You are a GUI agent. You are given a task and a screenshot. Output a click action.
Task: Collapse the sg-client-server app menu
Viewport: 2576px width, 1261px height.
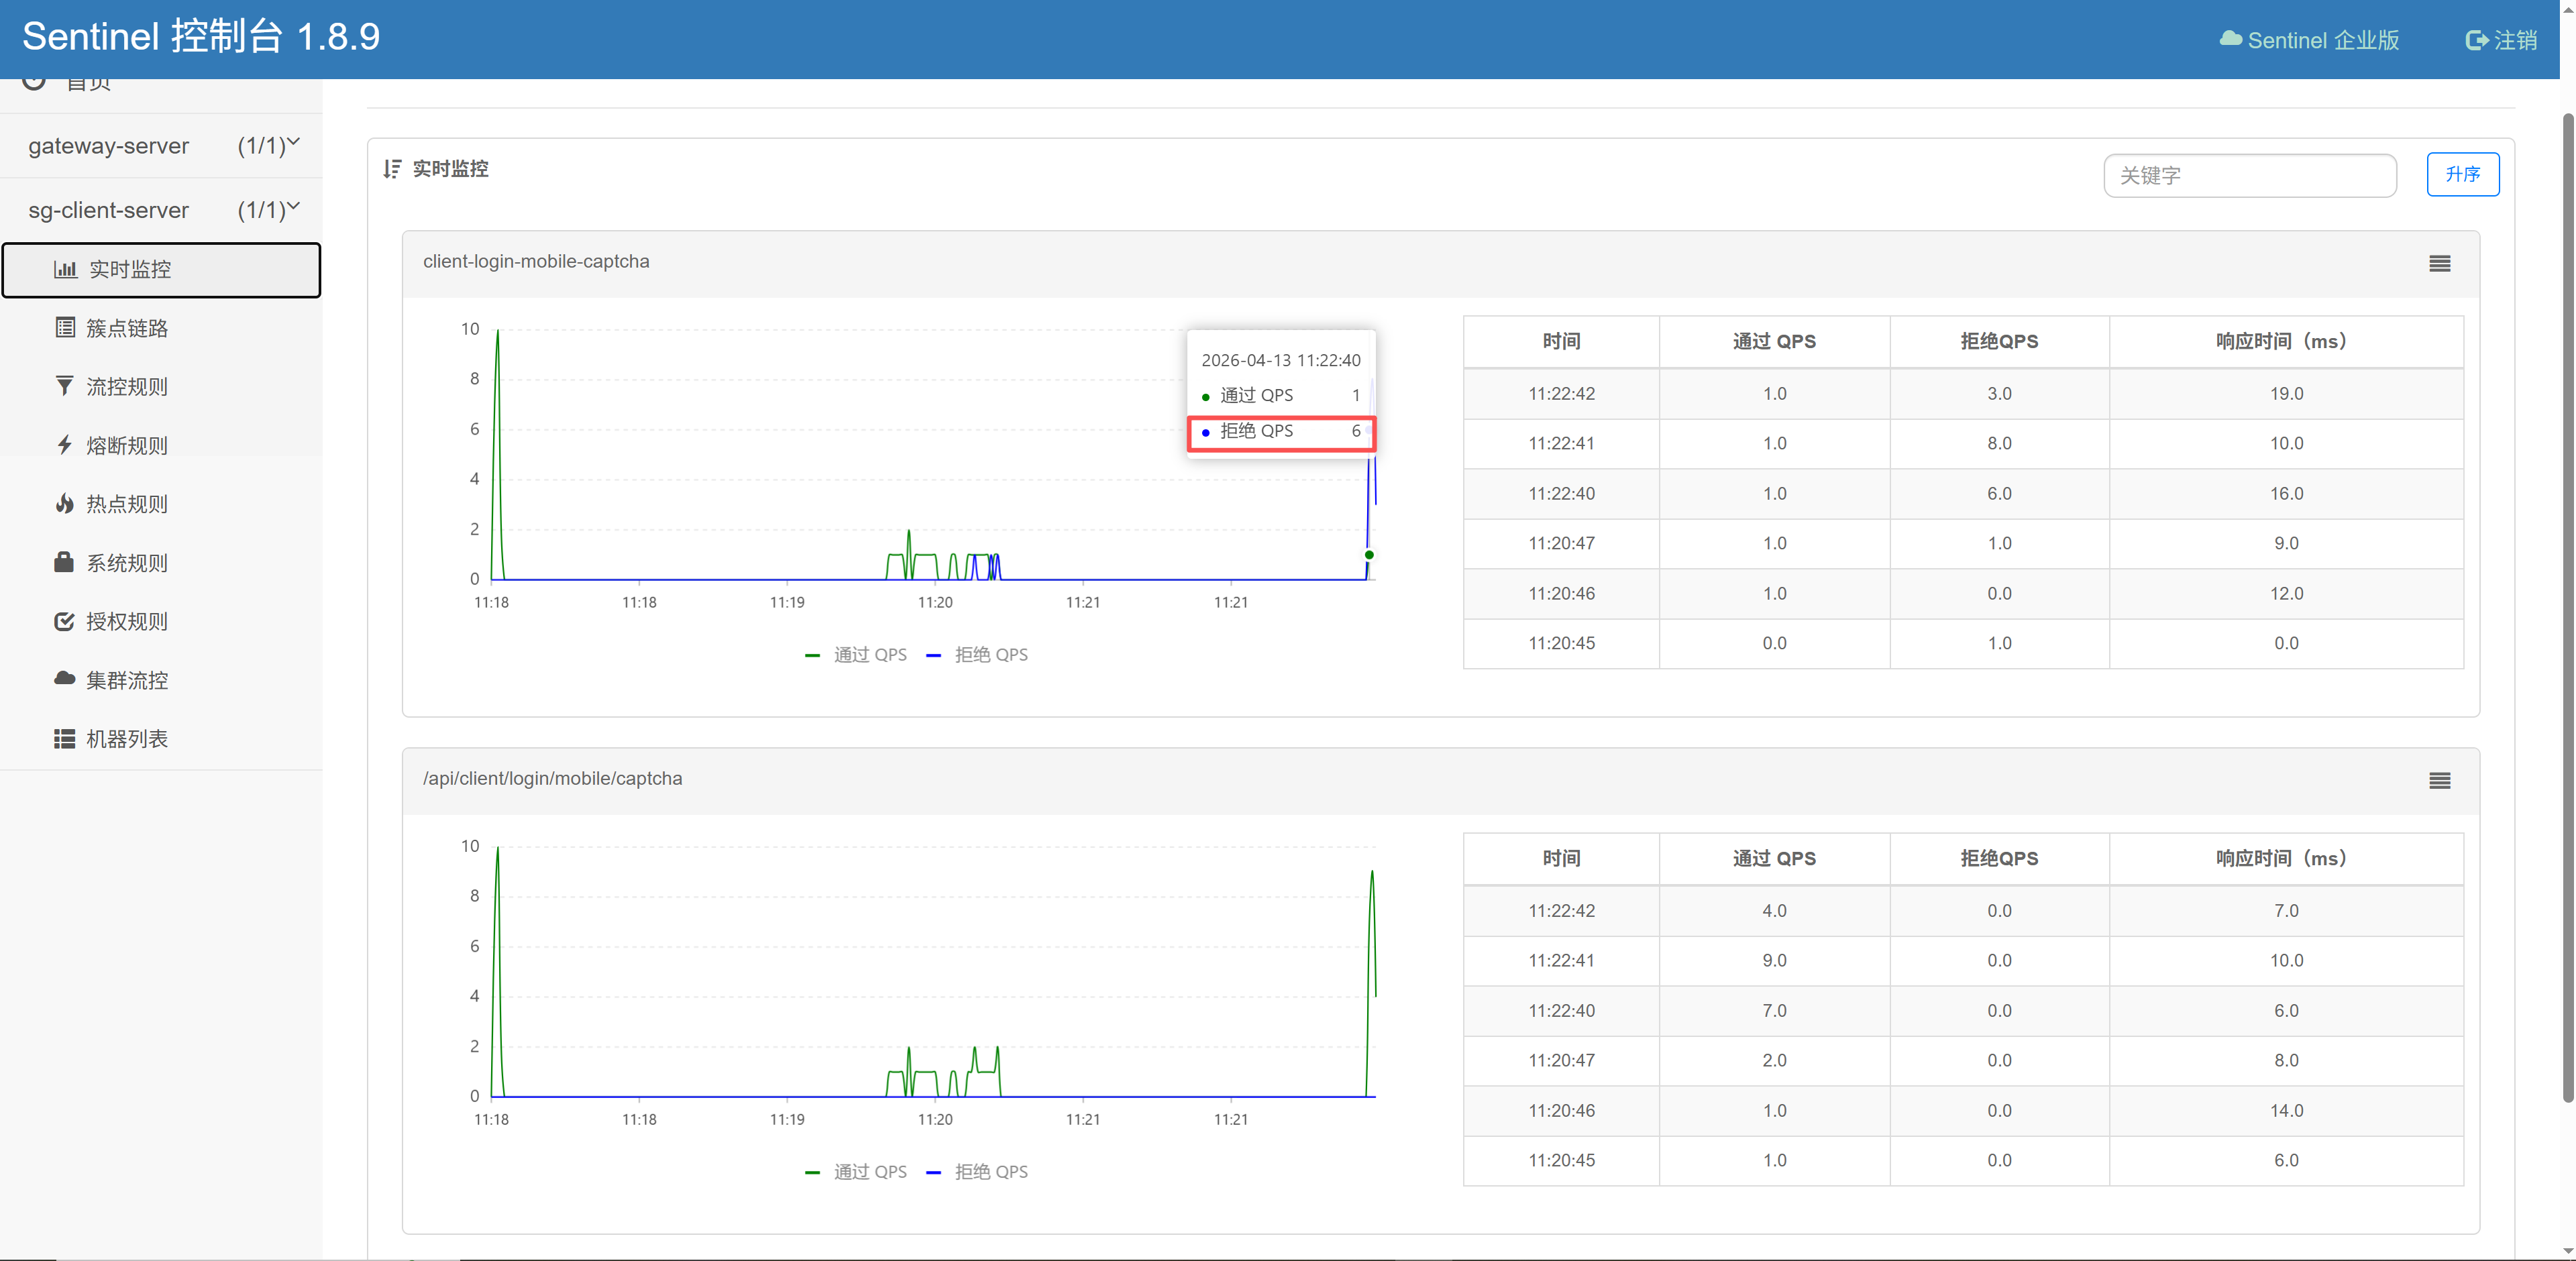(160, 210)
